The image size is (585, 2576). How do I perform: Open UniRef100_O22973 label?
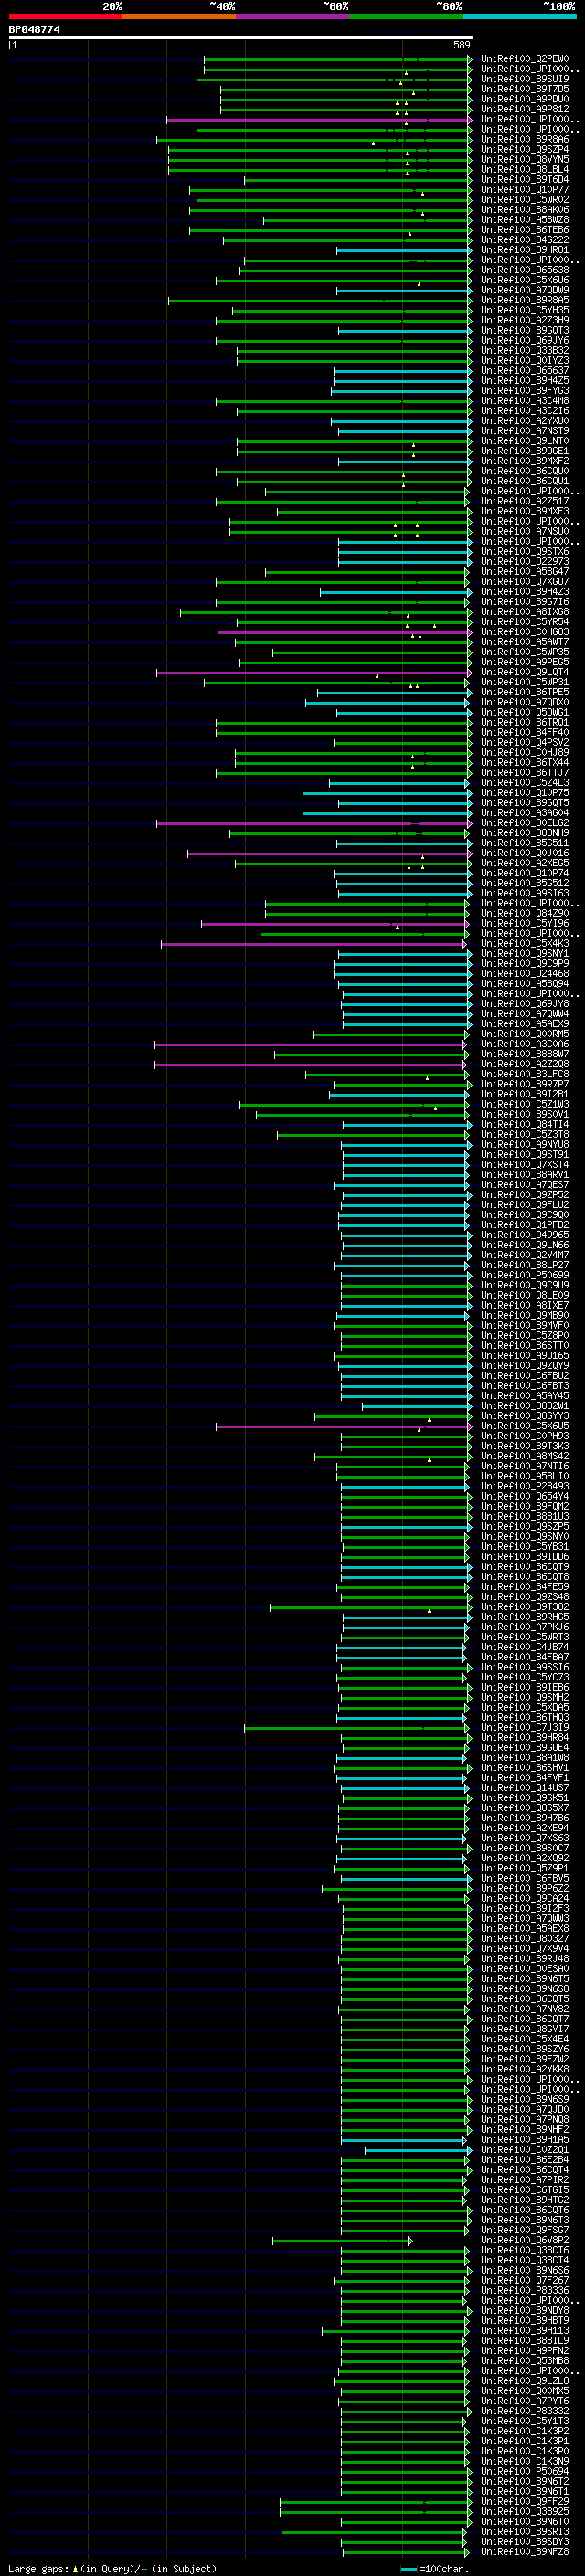tap(525, 562)
